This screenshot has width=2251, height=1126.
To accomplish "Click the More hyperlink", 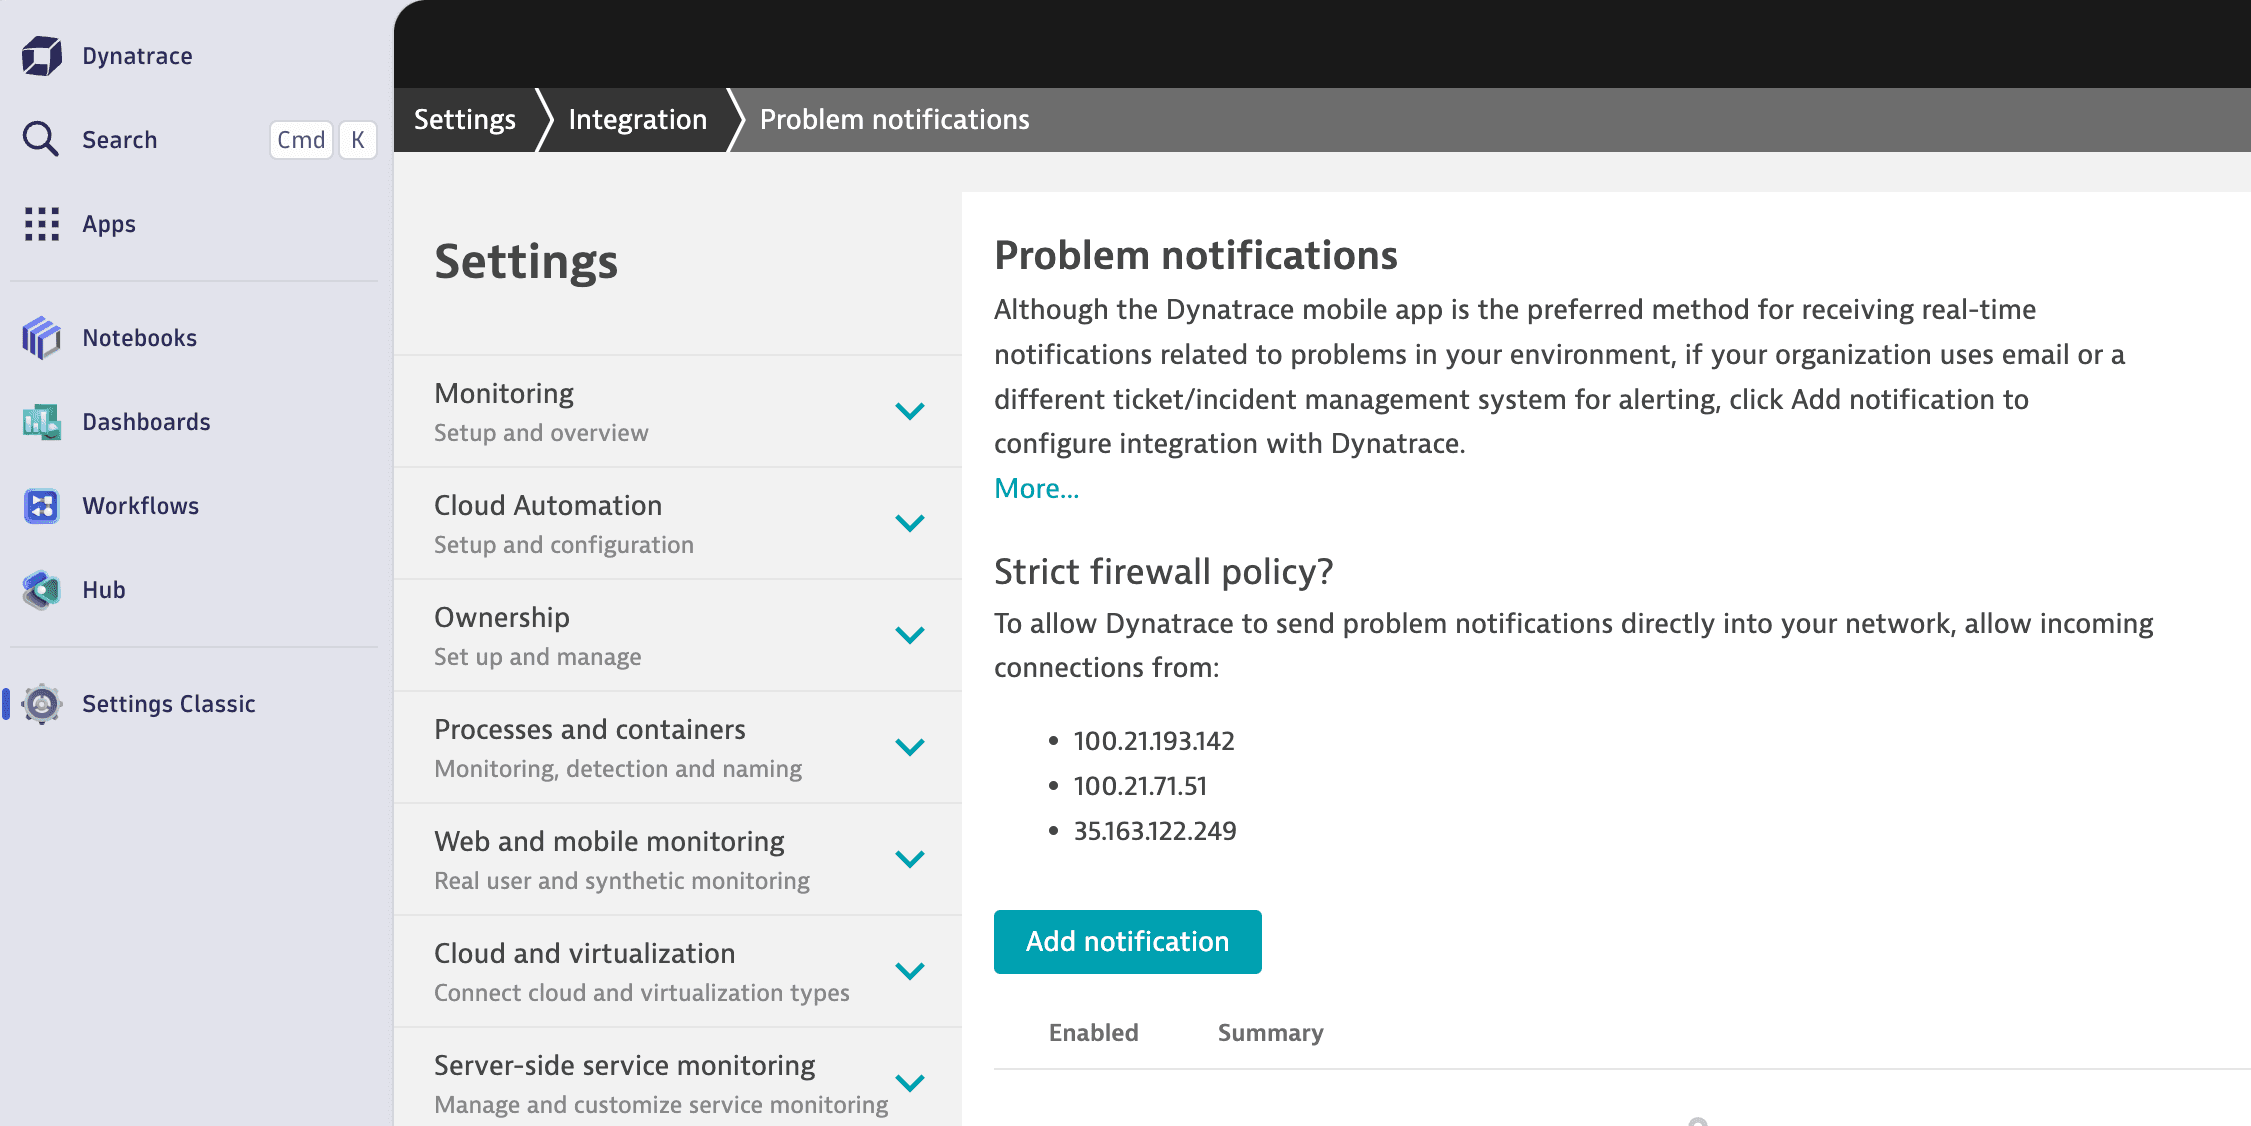I will click(1036, 488).
